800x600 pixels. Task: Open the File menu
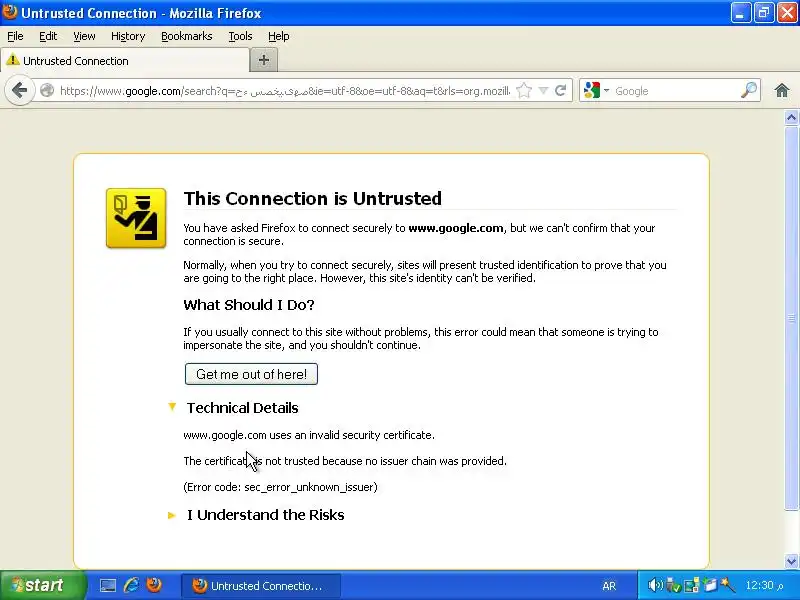tap(15, 36)
